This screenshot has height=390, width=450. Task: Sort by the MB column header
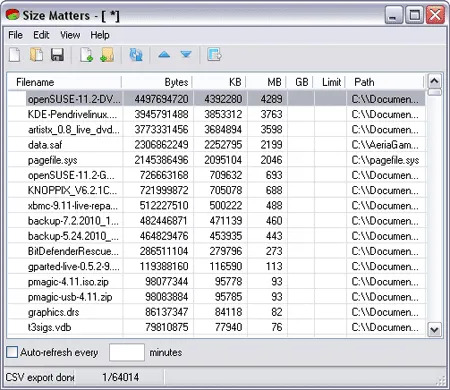[266, 82]
